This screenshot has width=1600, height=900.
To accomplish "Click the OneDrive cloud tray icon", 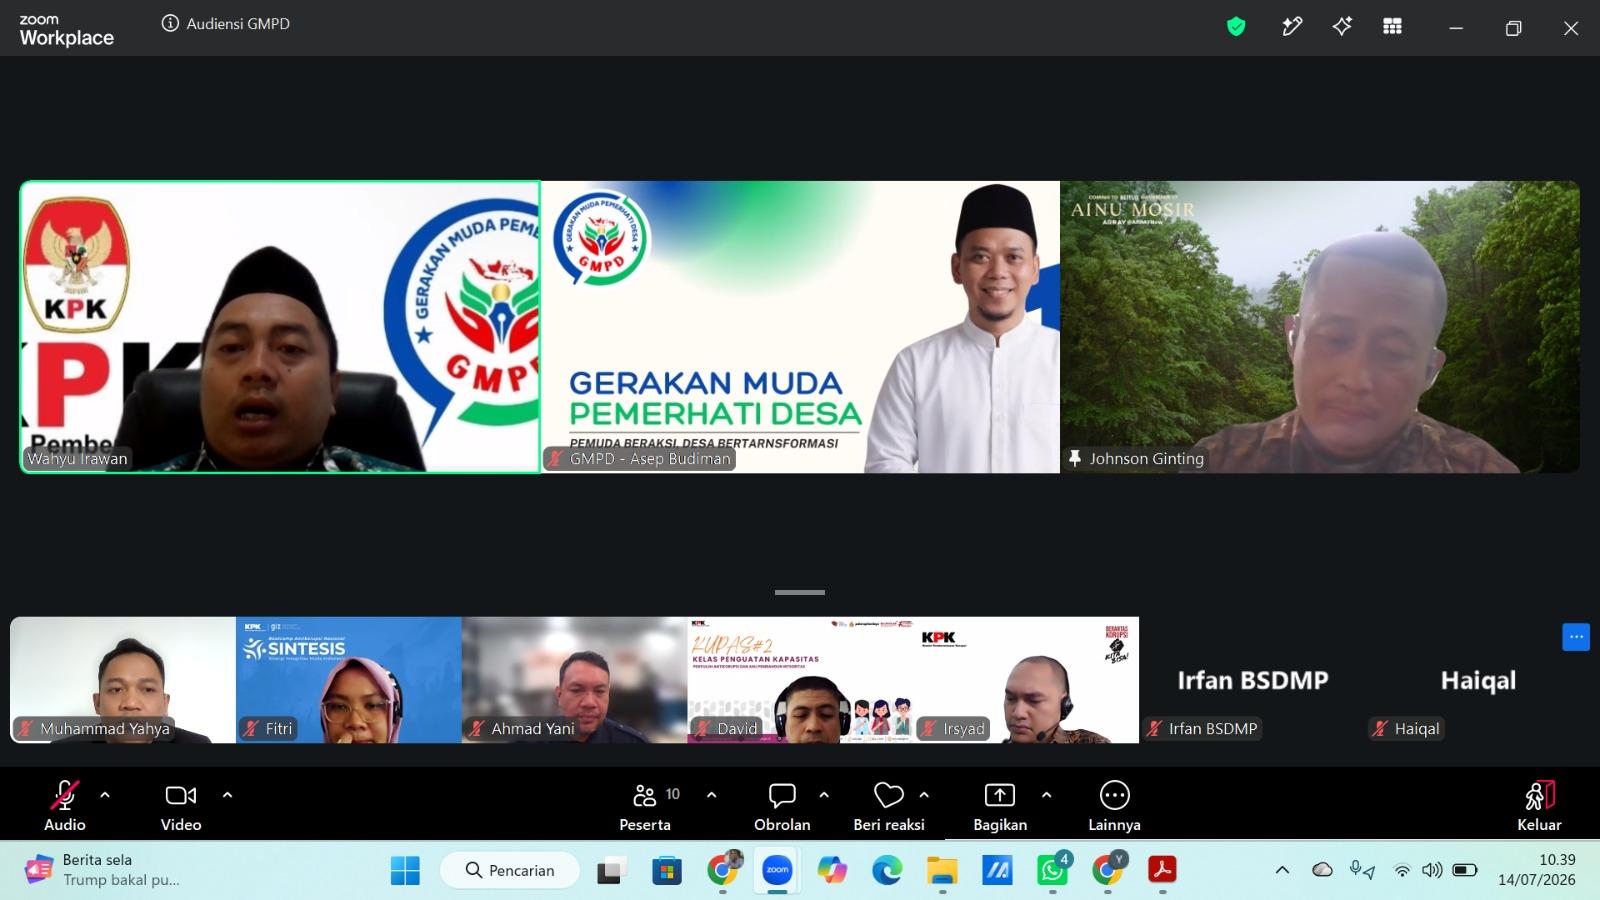I will 1322,870.
